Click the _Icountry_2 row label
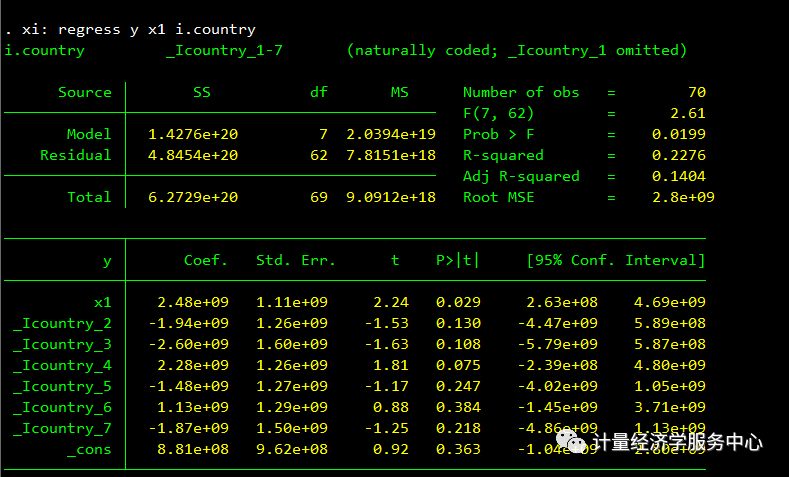The image size is (789, 477). [62, 324]
